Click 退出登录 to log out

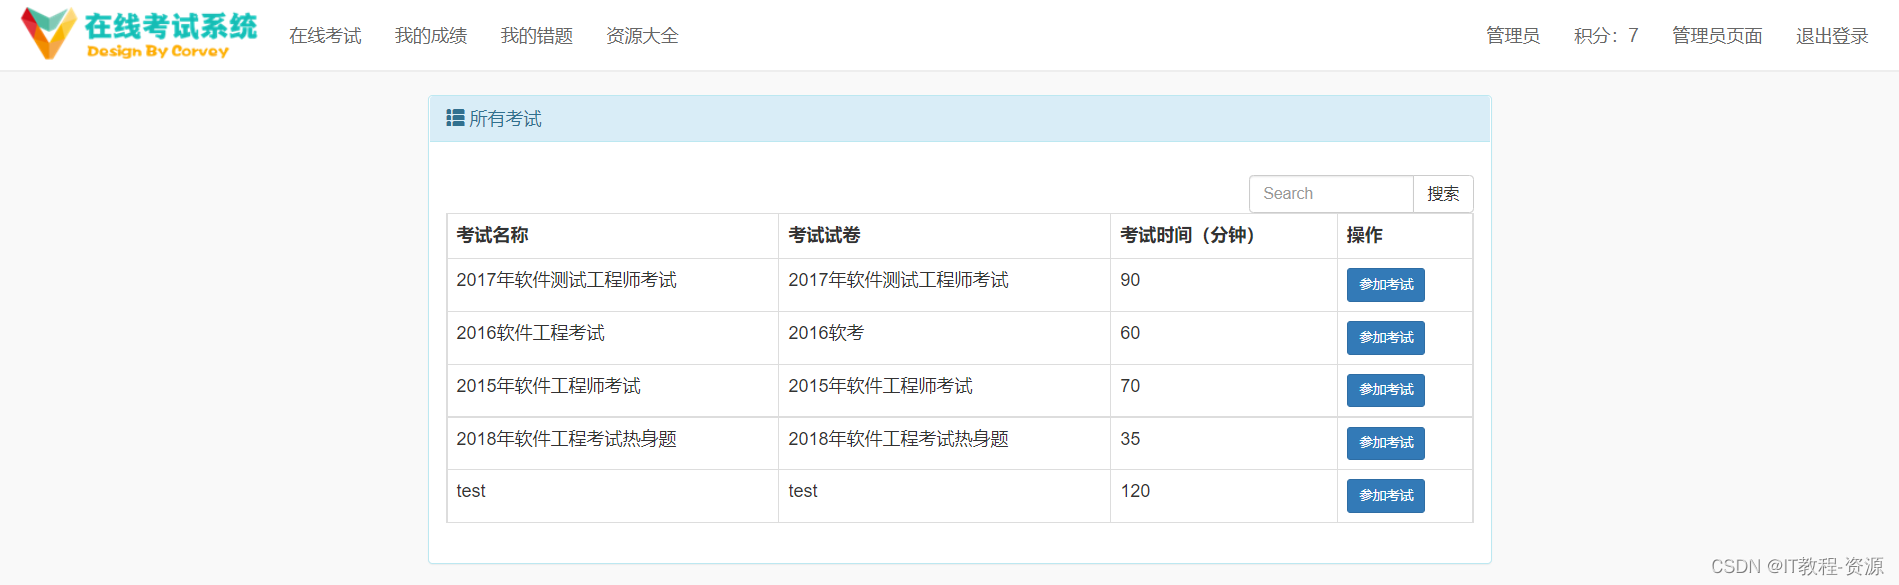(1832, 36)
